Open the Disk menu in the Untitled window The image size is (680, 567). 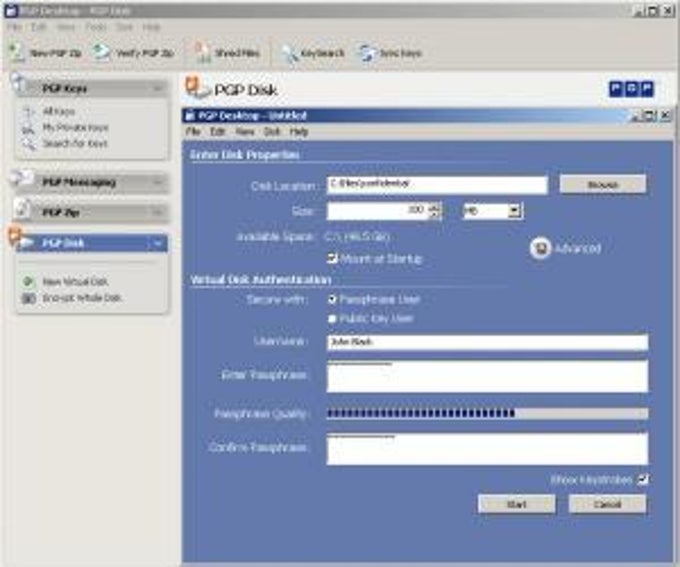(272, 131)
